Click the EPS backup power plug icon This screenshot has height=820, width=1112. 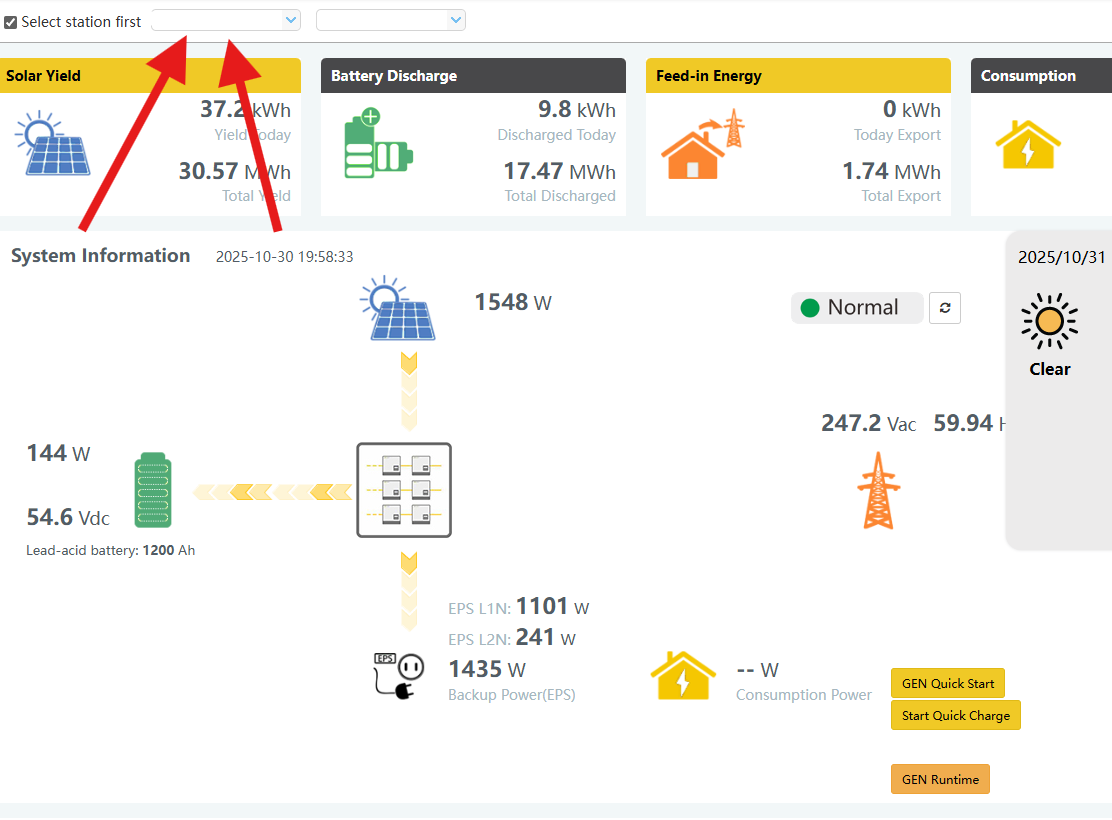tap(399, 676)
